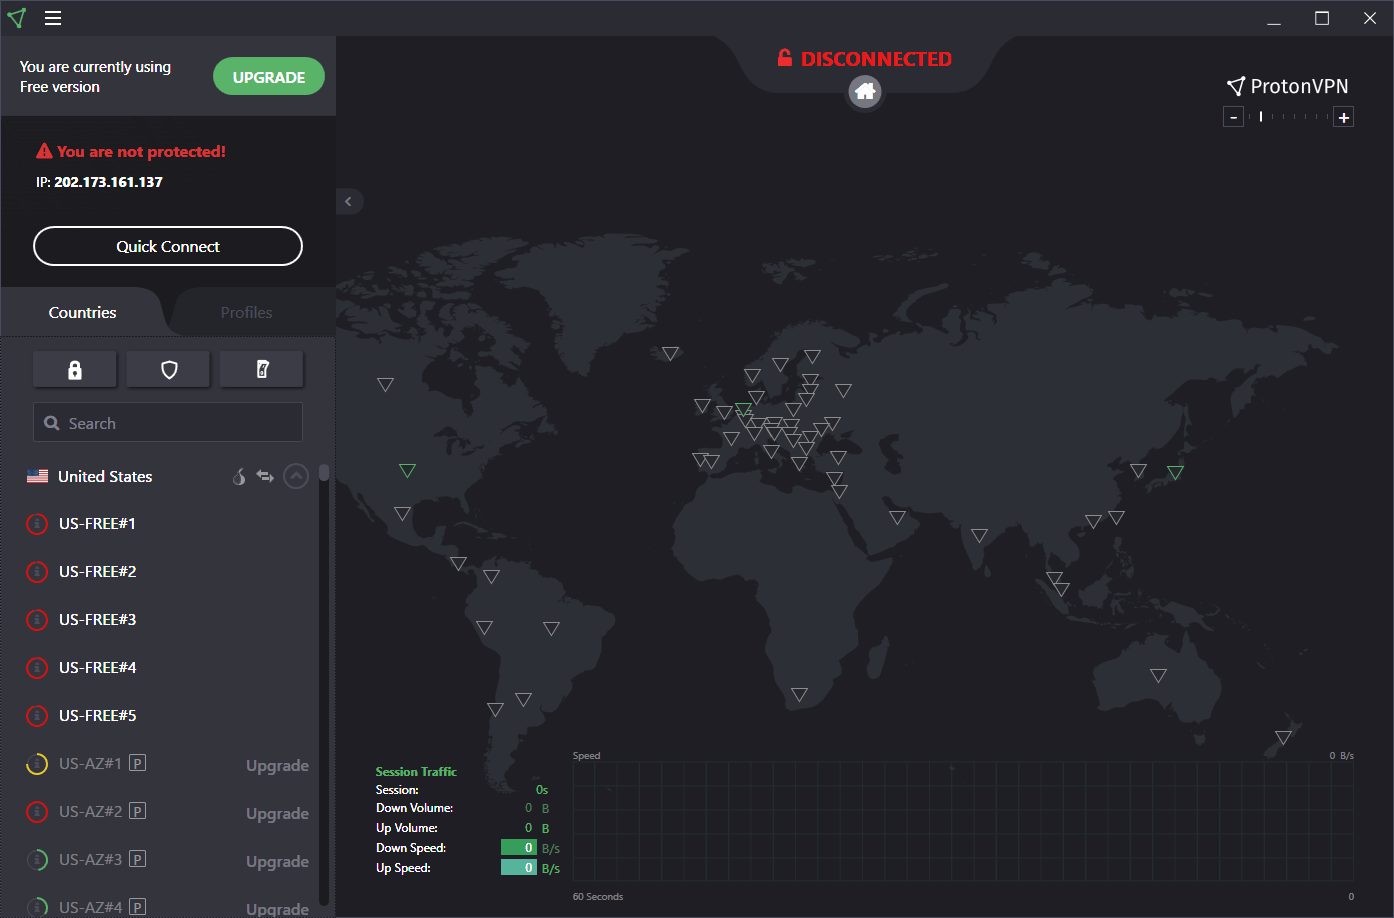Click the Tor onion icon for United States
1394x918 pixels.
click(239, 477)
